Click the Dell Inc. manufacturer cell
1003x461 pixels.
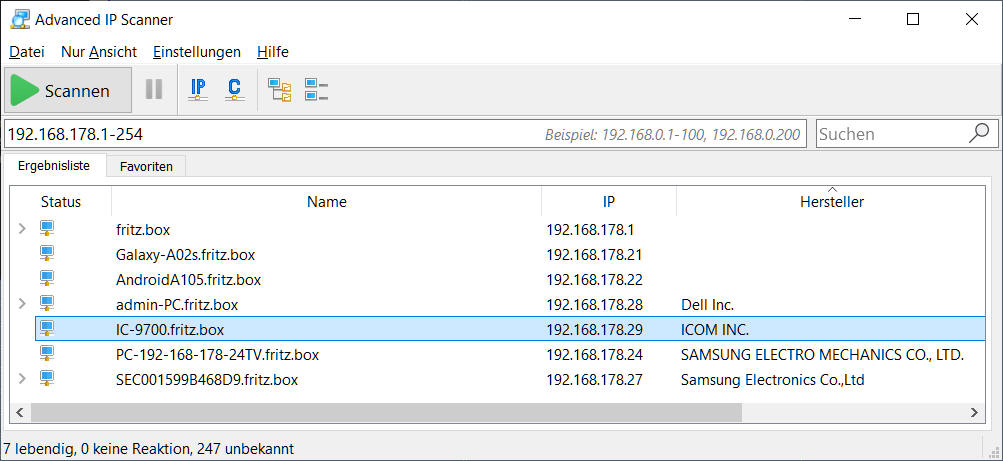(x=707, y=304)
